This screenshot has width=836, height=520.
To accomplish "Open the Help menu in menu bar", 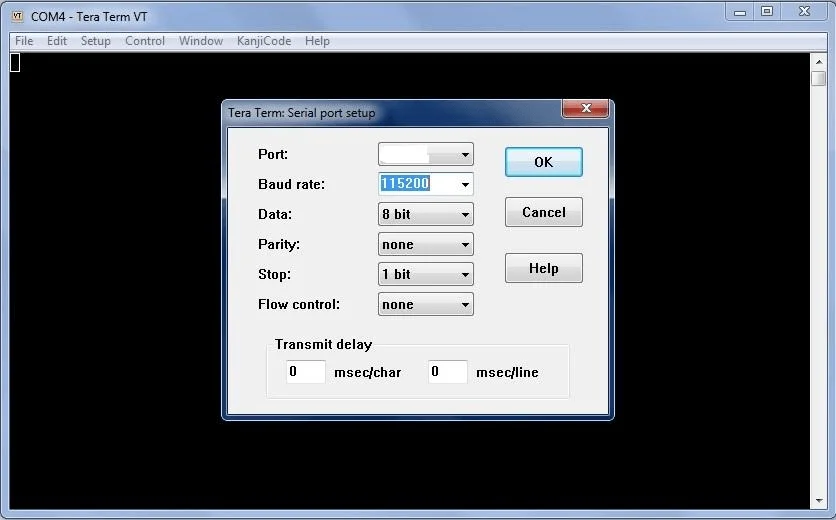I will 317,41.
